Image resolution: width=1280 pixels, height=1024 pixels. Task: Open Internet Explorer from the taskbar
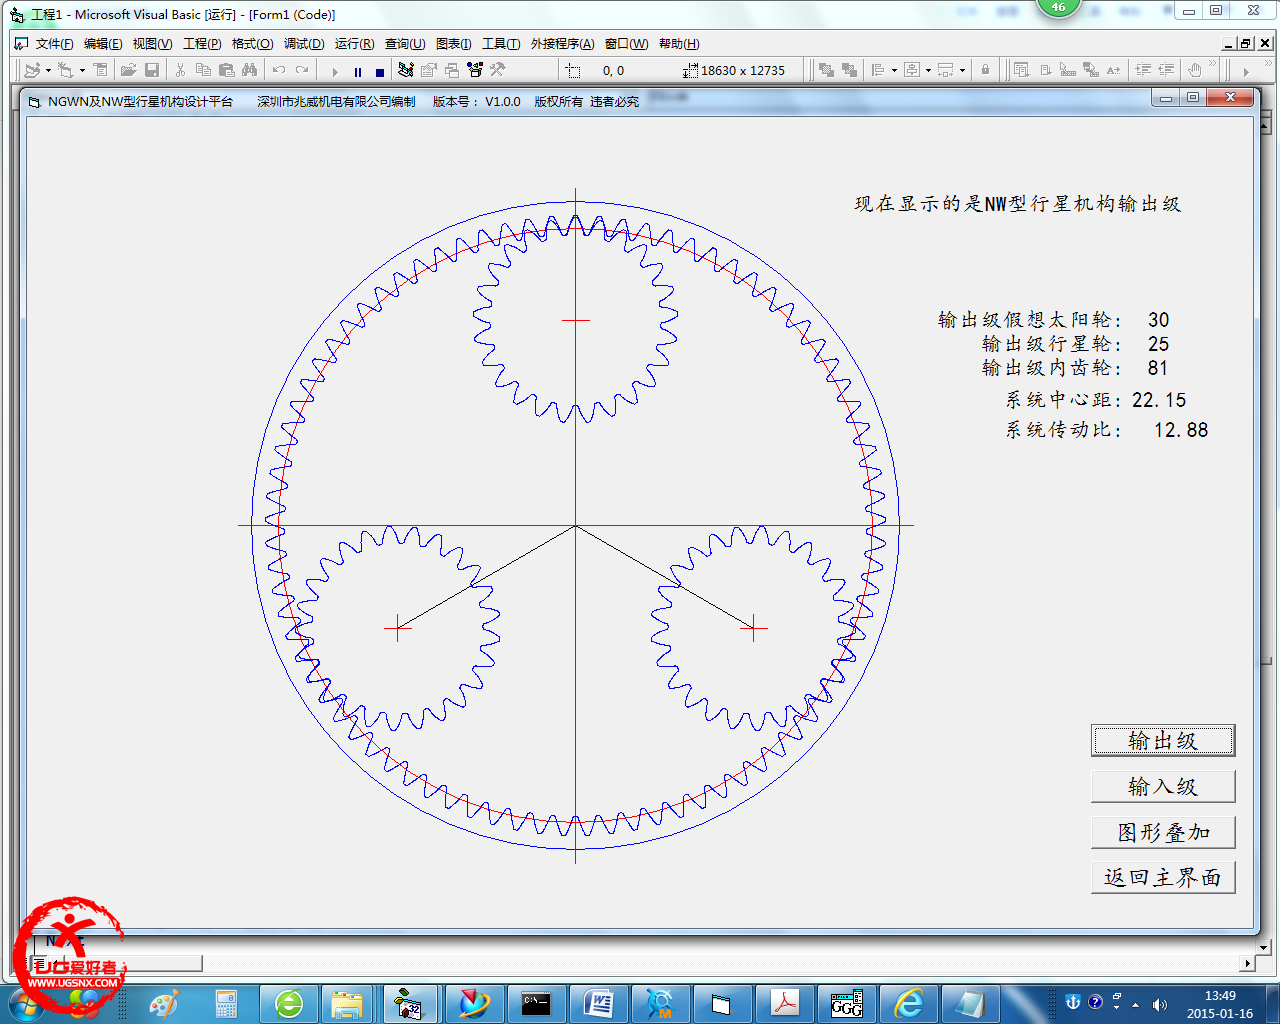point(909,1003)
